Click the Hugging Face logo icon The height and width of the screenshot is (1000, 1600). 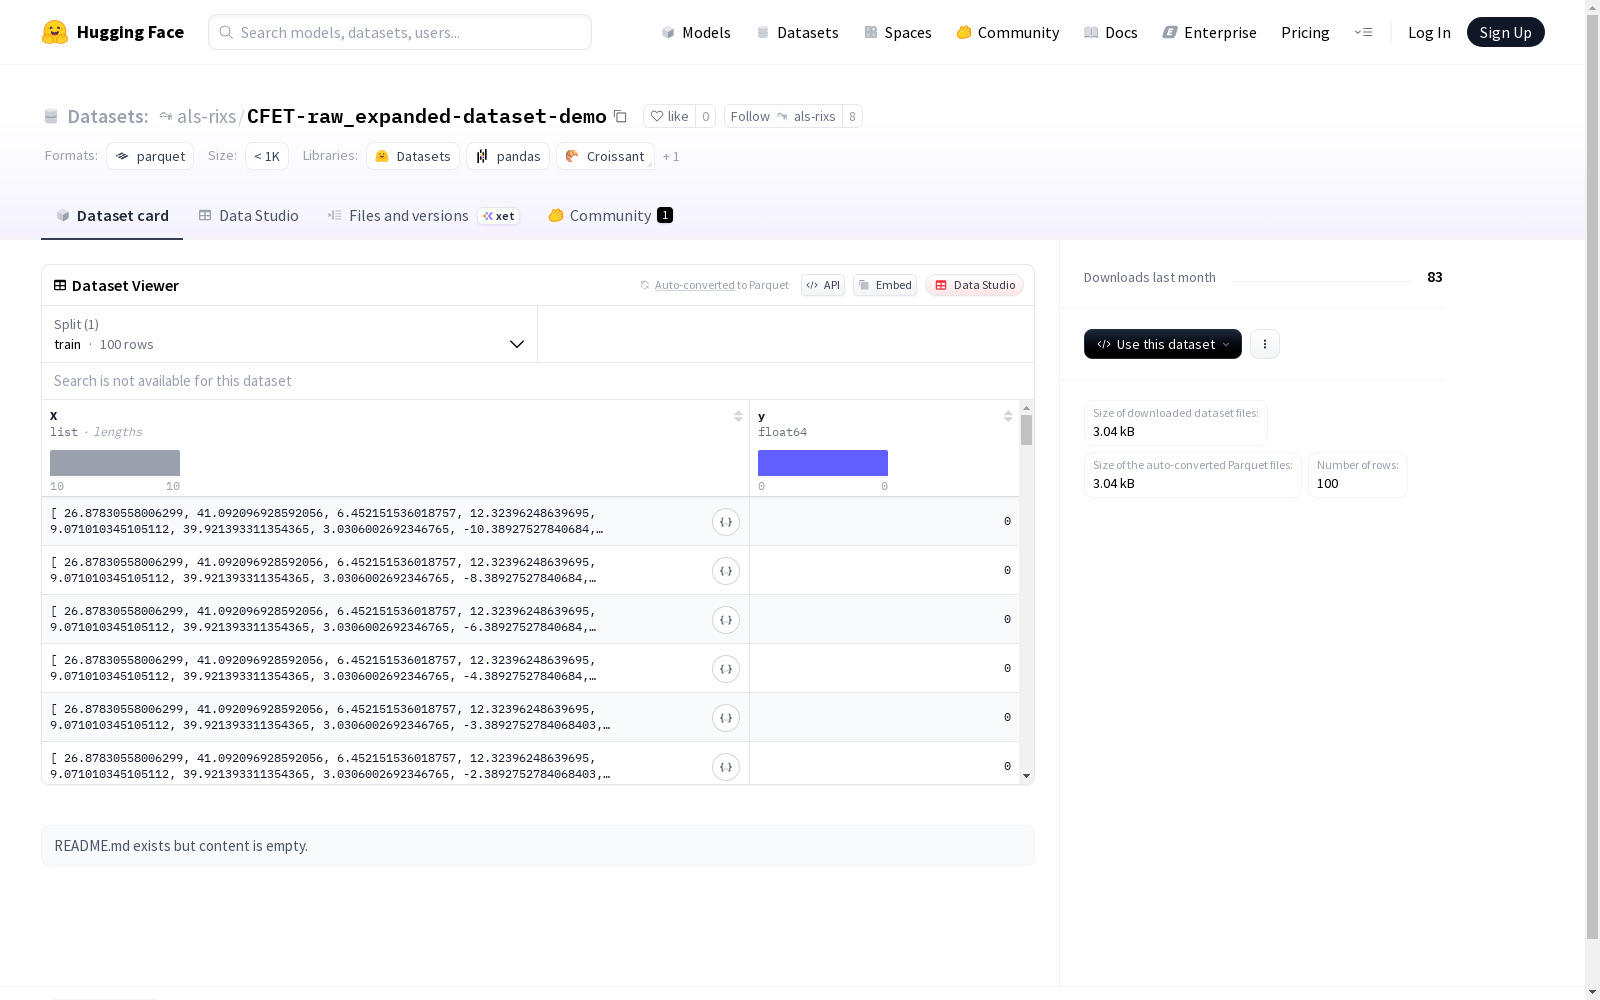click(x=55, y=32)
